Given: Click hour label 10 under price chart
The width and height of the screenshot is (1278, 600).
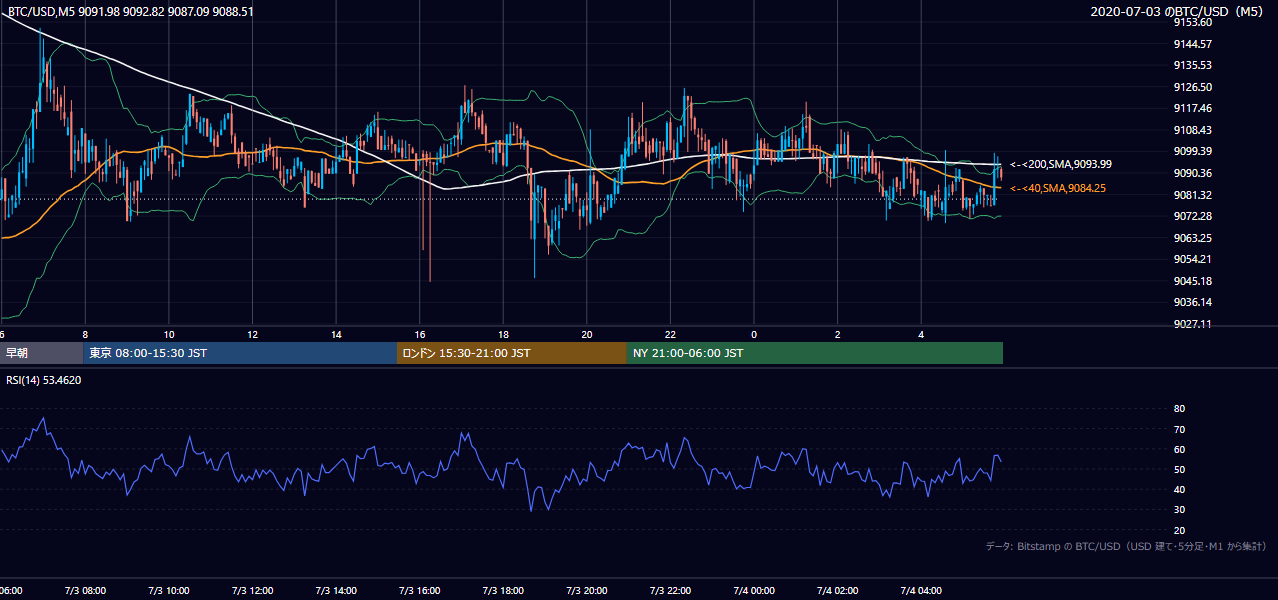Looking at the screenshot, I should tap(169, 334).
